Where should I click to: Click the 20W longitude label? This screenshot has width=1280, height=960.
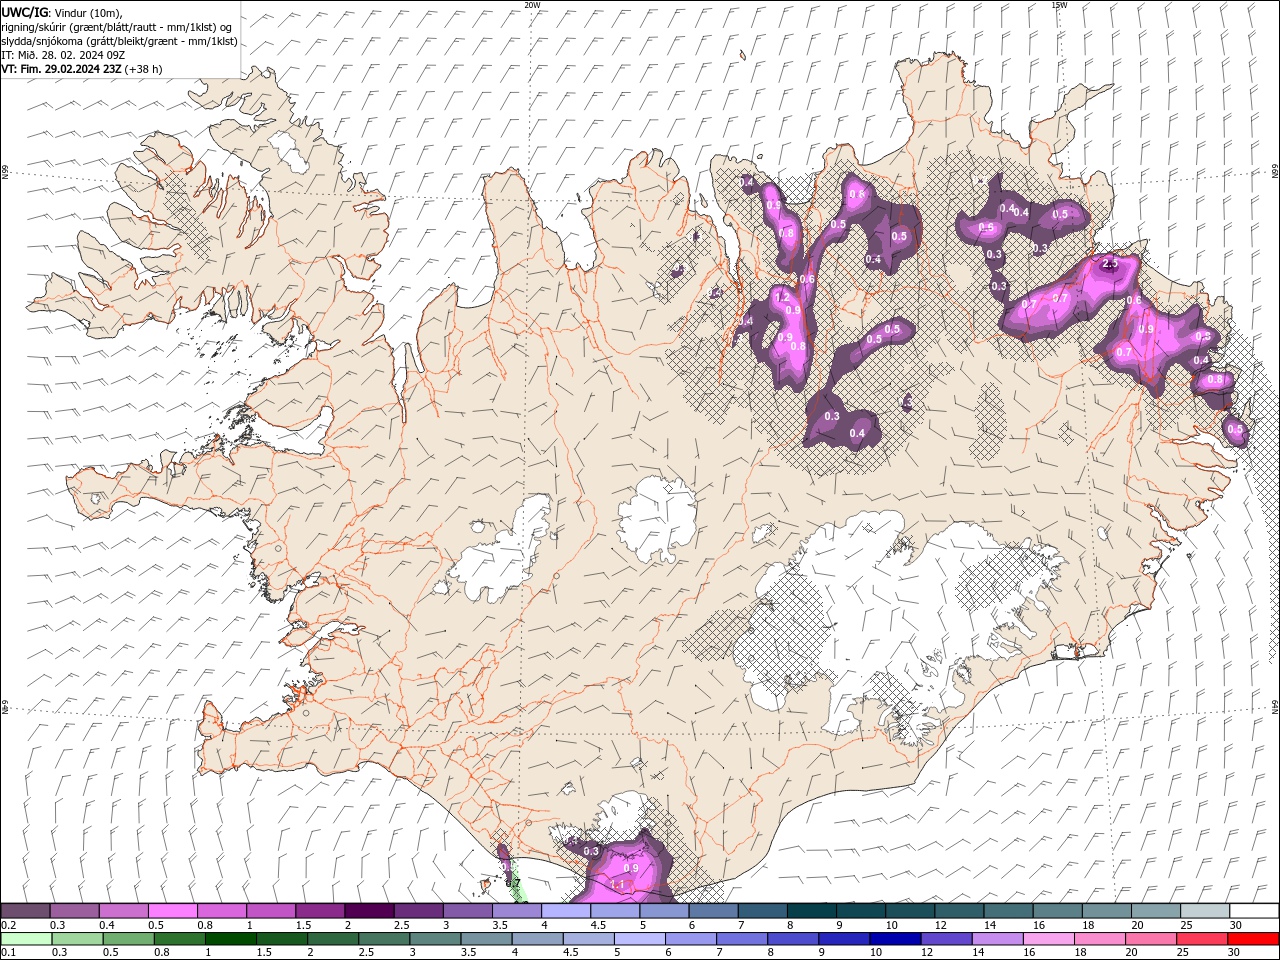[x=532, y=5]
